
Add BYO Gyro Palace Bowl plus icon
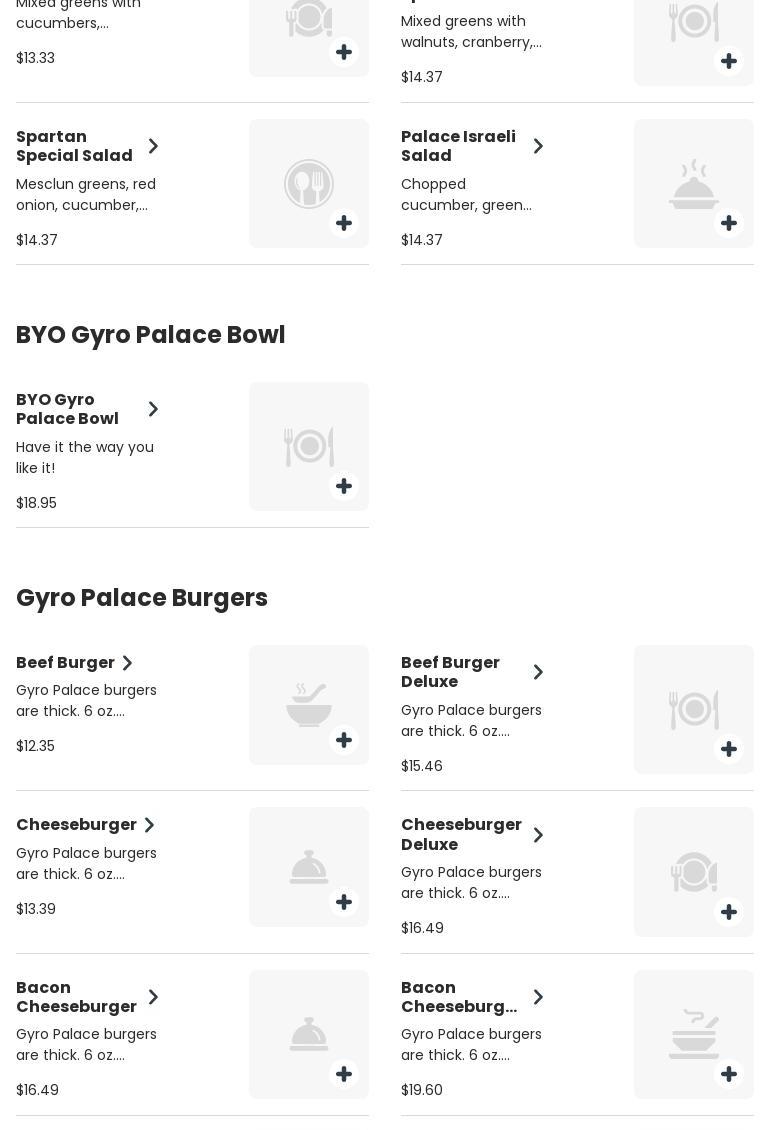[344, 486]
